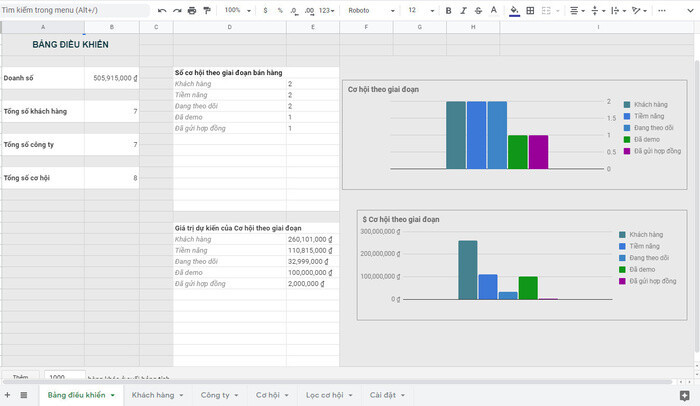This screenshot has height=406, width=700.
Task: Open the text wrapping options
Action: [x=618, y=10]
